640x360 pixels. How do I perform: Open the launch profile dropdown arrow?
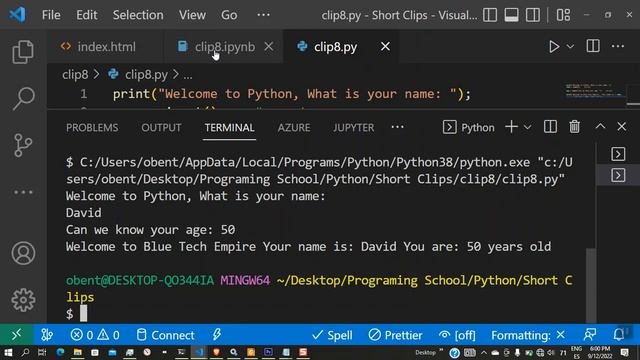pos(527,127)
